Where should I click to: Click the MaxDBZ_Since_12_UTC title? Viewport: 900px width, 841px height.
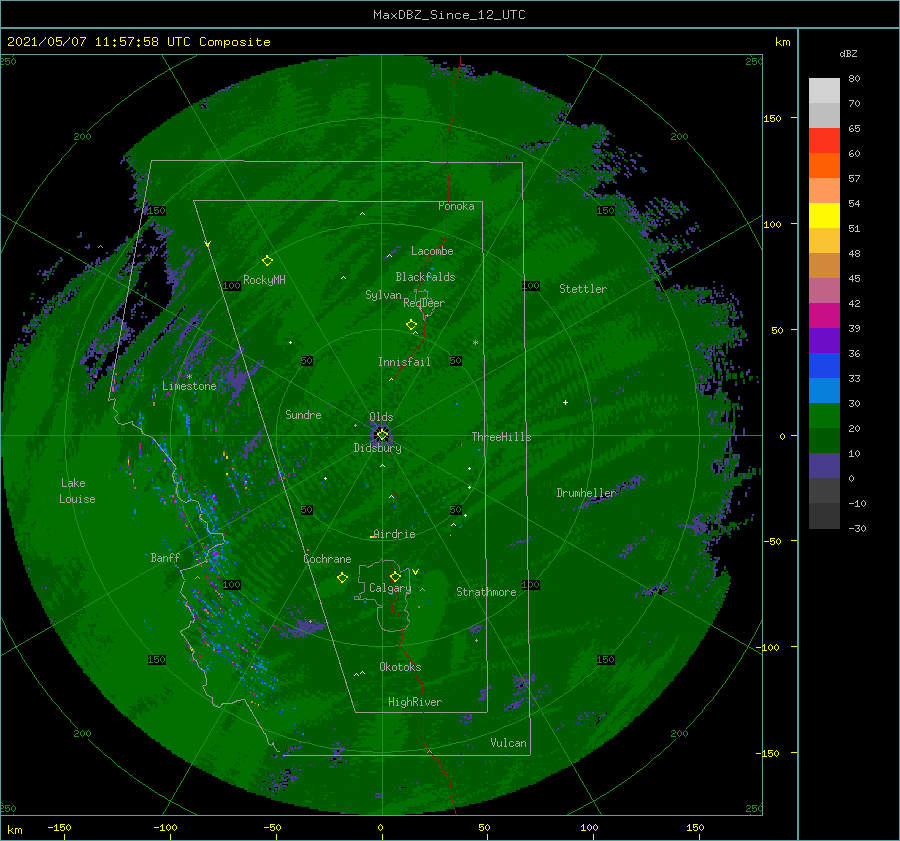pyautogui.click(x=449, y=15)
